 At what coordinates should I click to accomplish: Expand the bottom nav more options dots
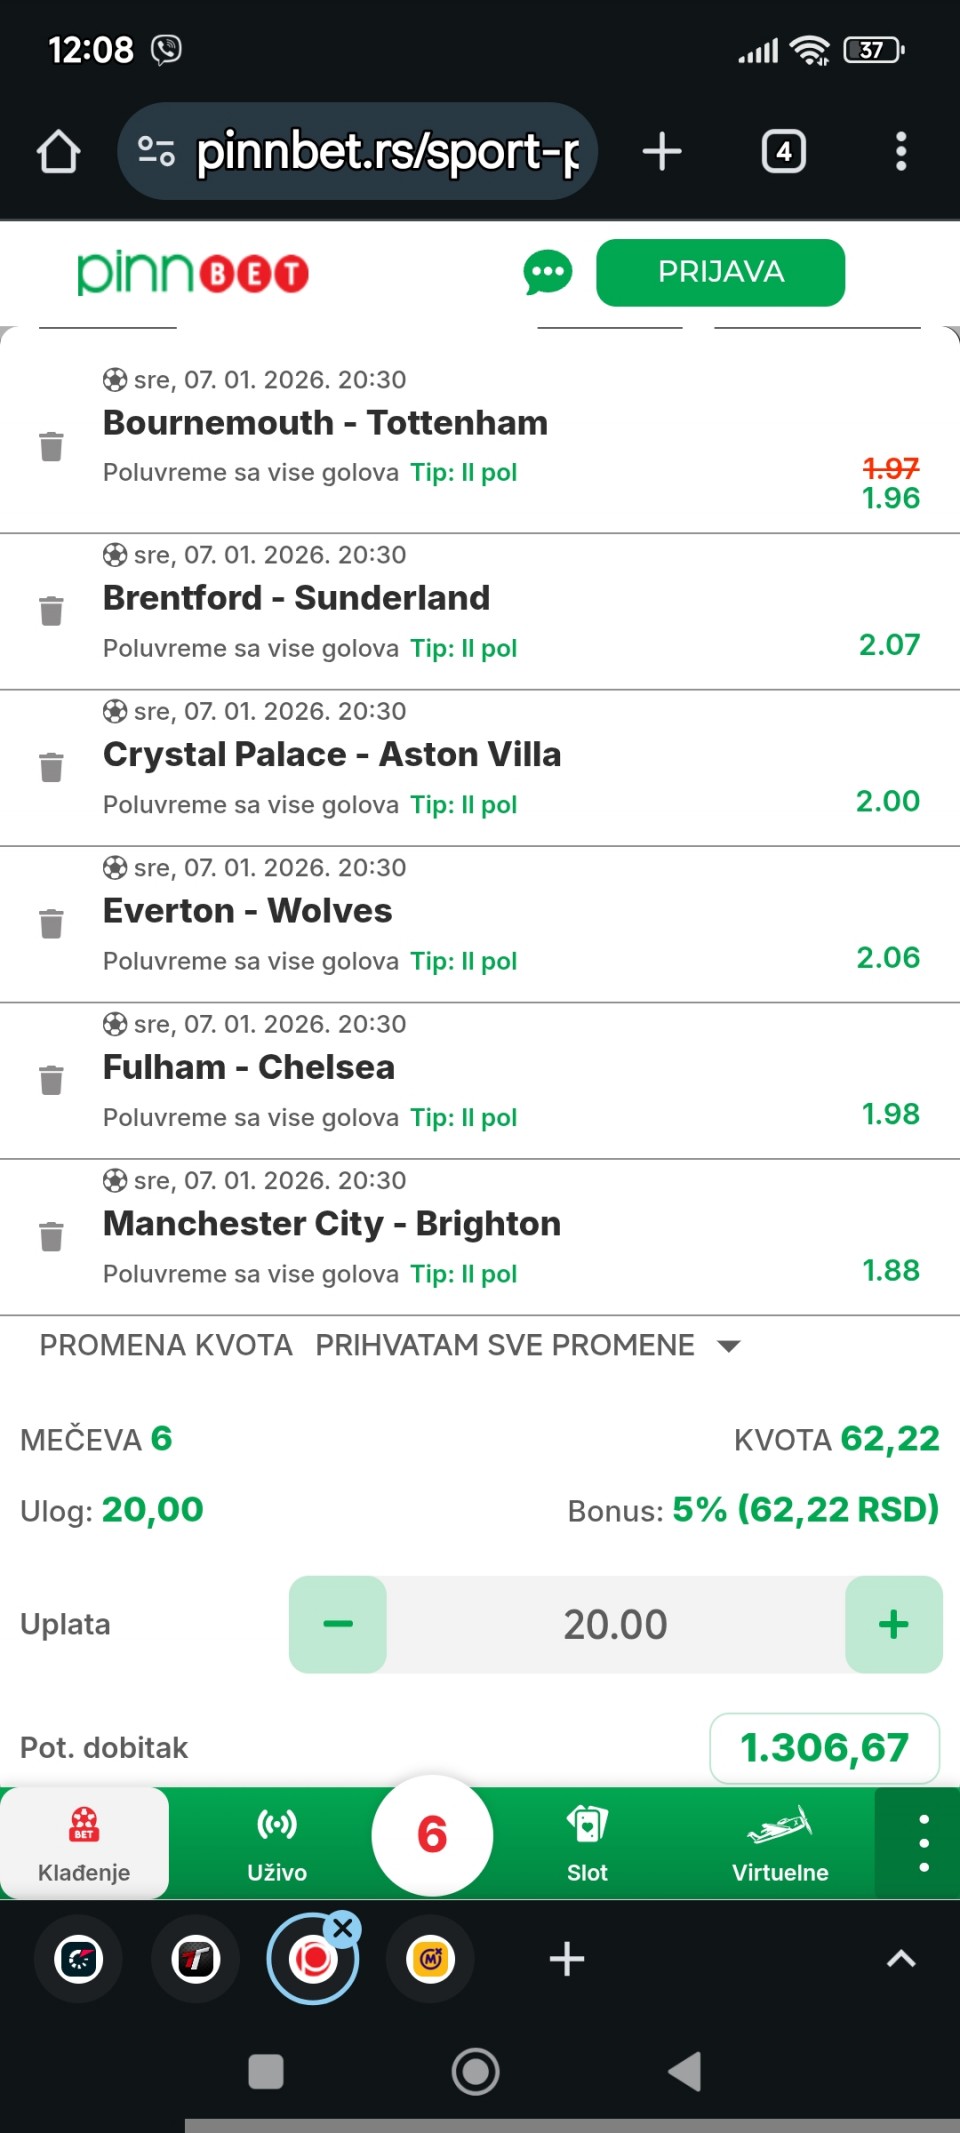tap(923, 1843)
